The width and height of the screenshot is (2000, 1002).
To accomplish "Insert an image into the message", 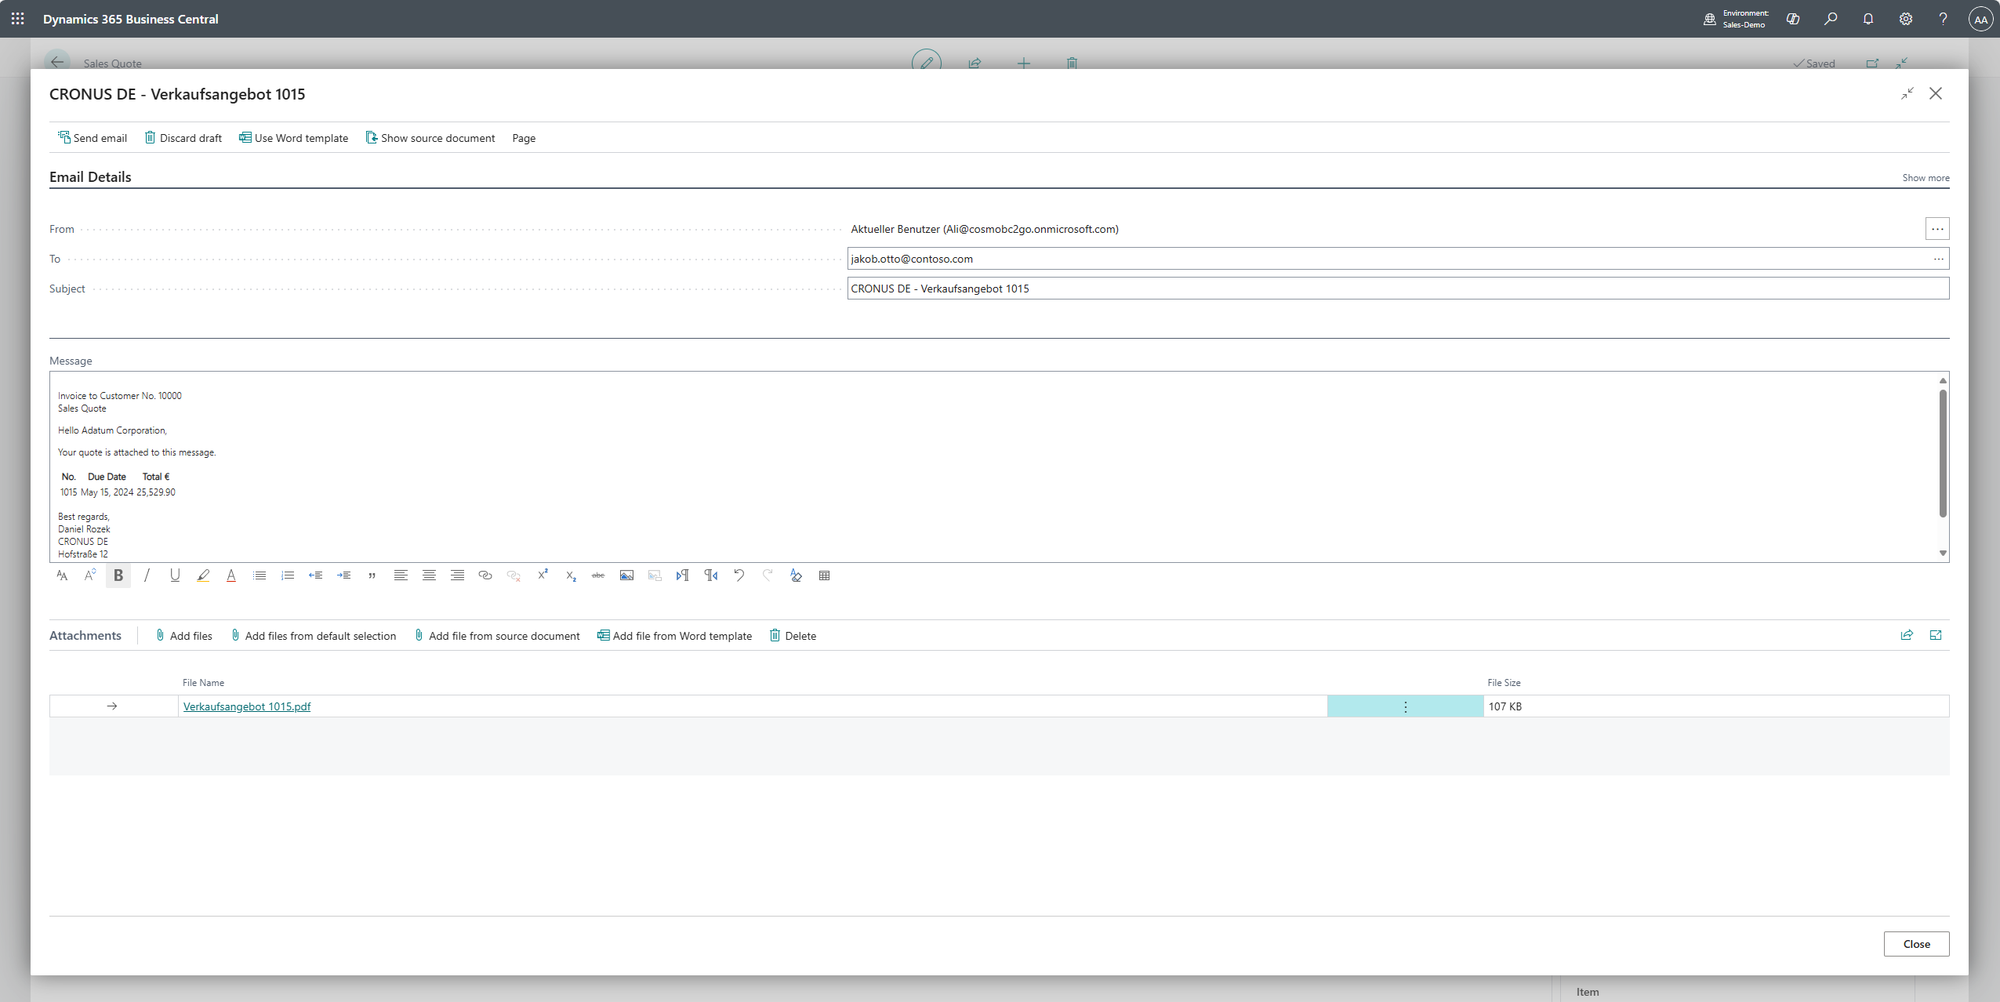I will (627, 576).
